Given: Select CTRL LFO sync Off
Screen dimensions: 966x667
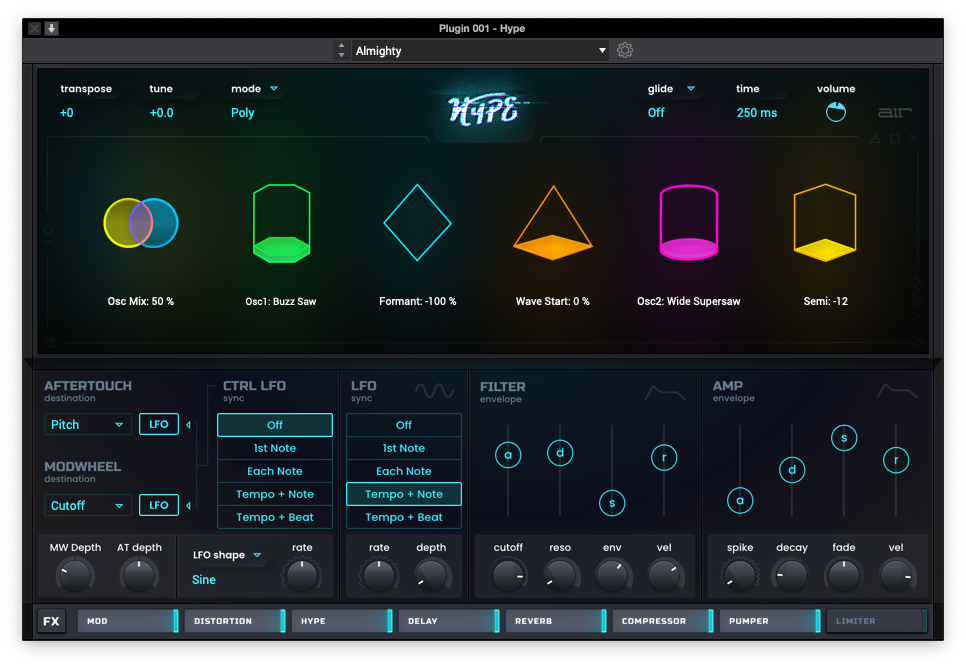Looking at the screenshot, I should 275,425.
